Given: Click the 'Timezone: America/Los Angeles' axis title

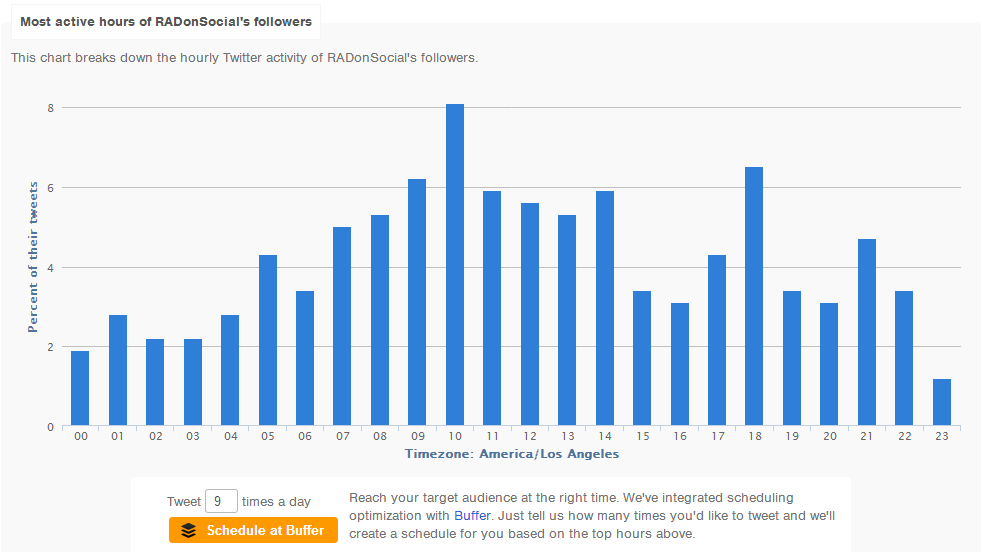Looking at the screenshot, I should tap(512, 454).
